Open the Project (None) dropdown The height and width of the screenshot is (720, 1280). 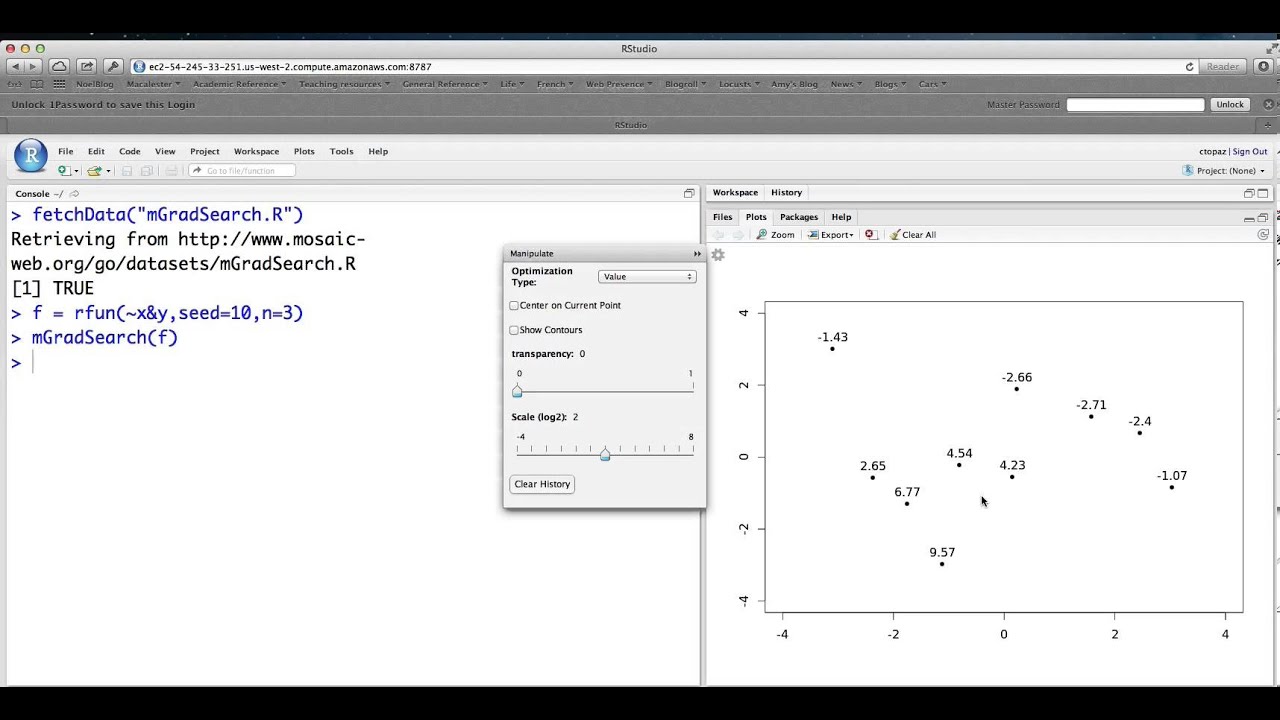click(x=1224, y=171)
